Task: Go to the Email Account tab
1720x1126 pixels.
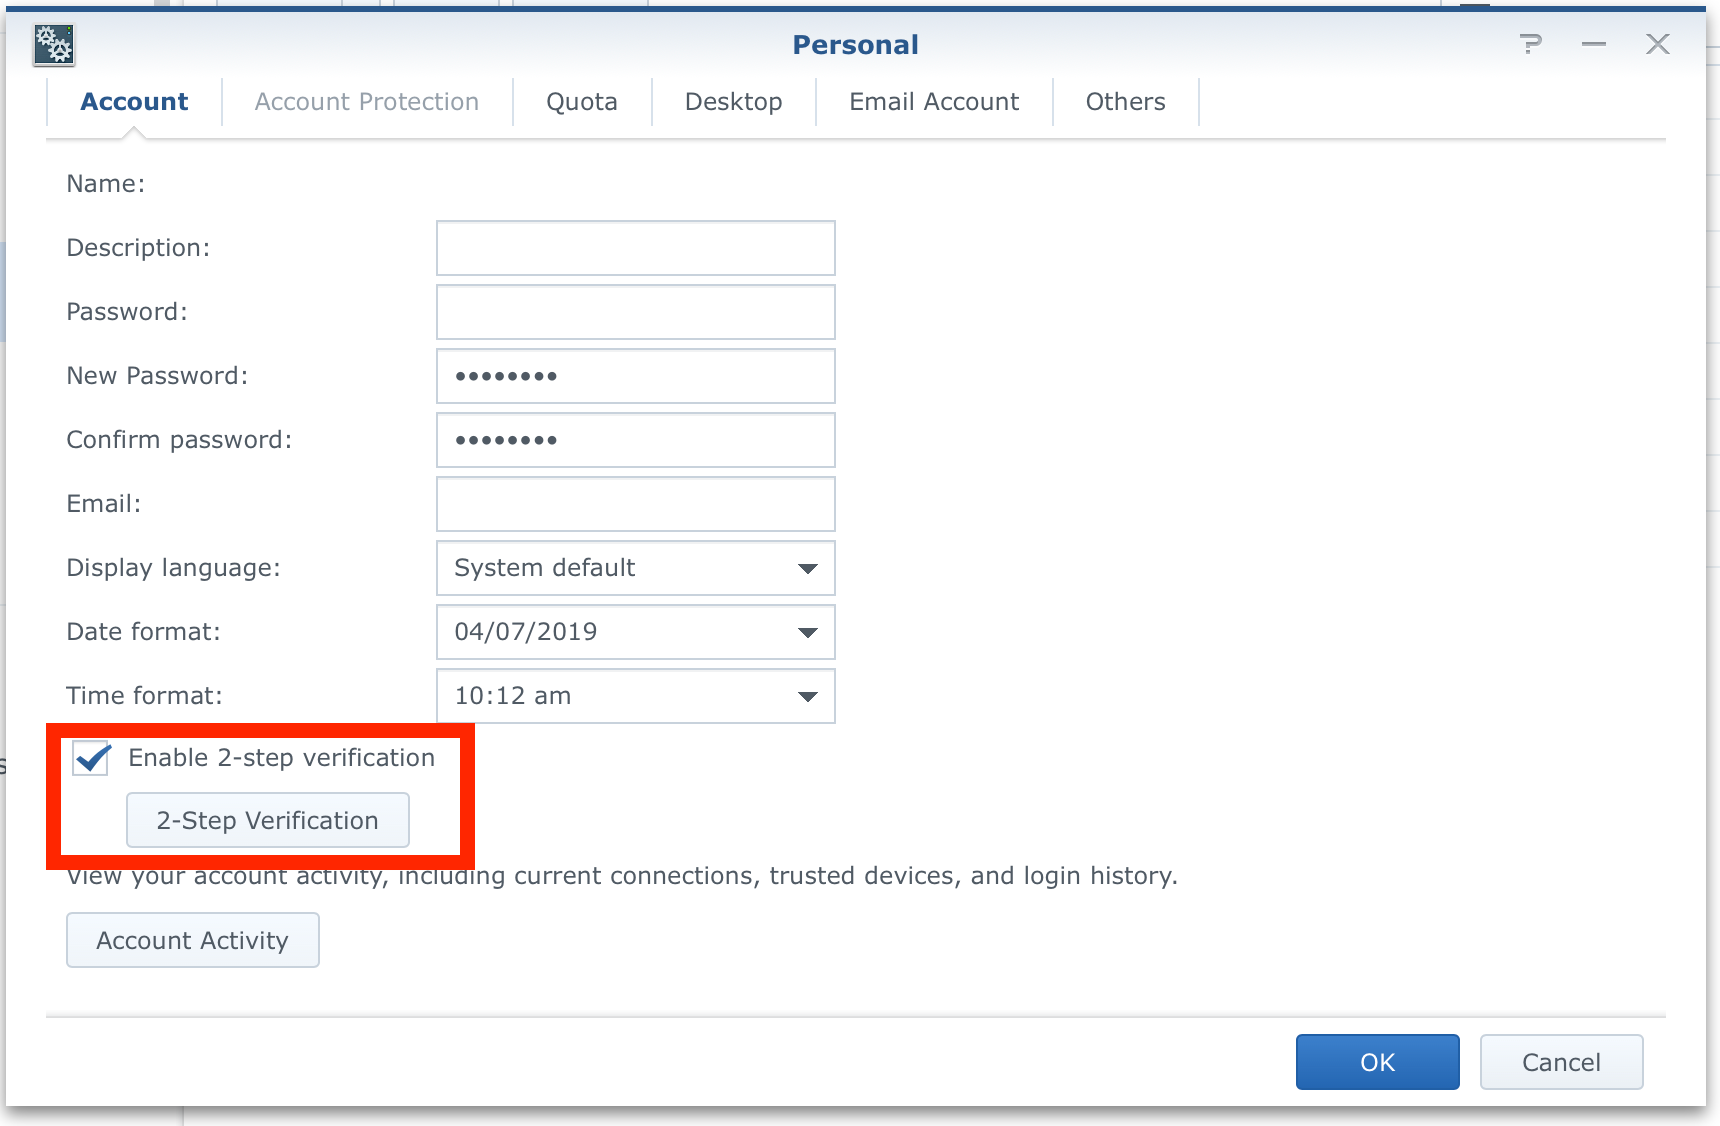Action: click(x=933, y=102)
